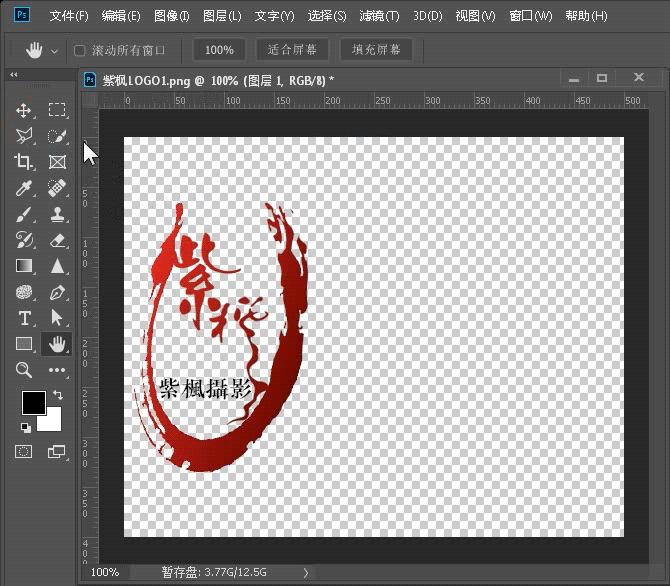Select the Eyedropper tool
Image resolution: width=670 pixels, height=586 pixels.
pyautogui.click(x=24, y=188)
